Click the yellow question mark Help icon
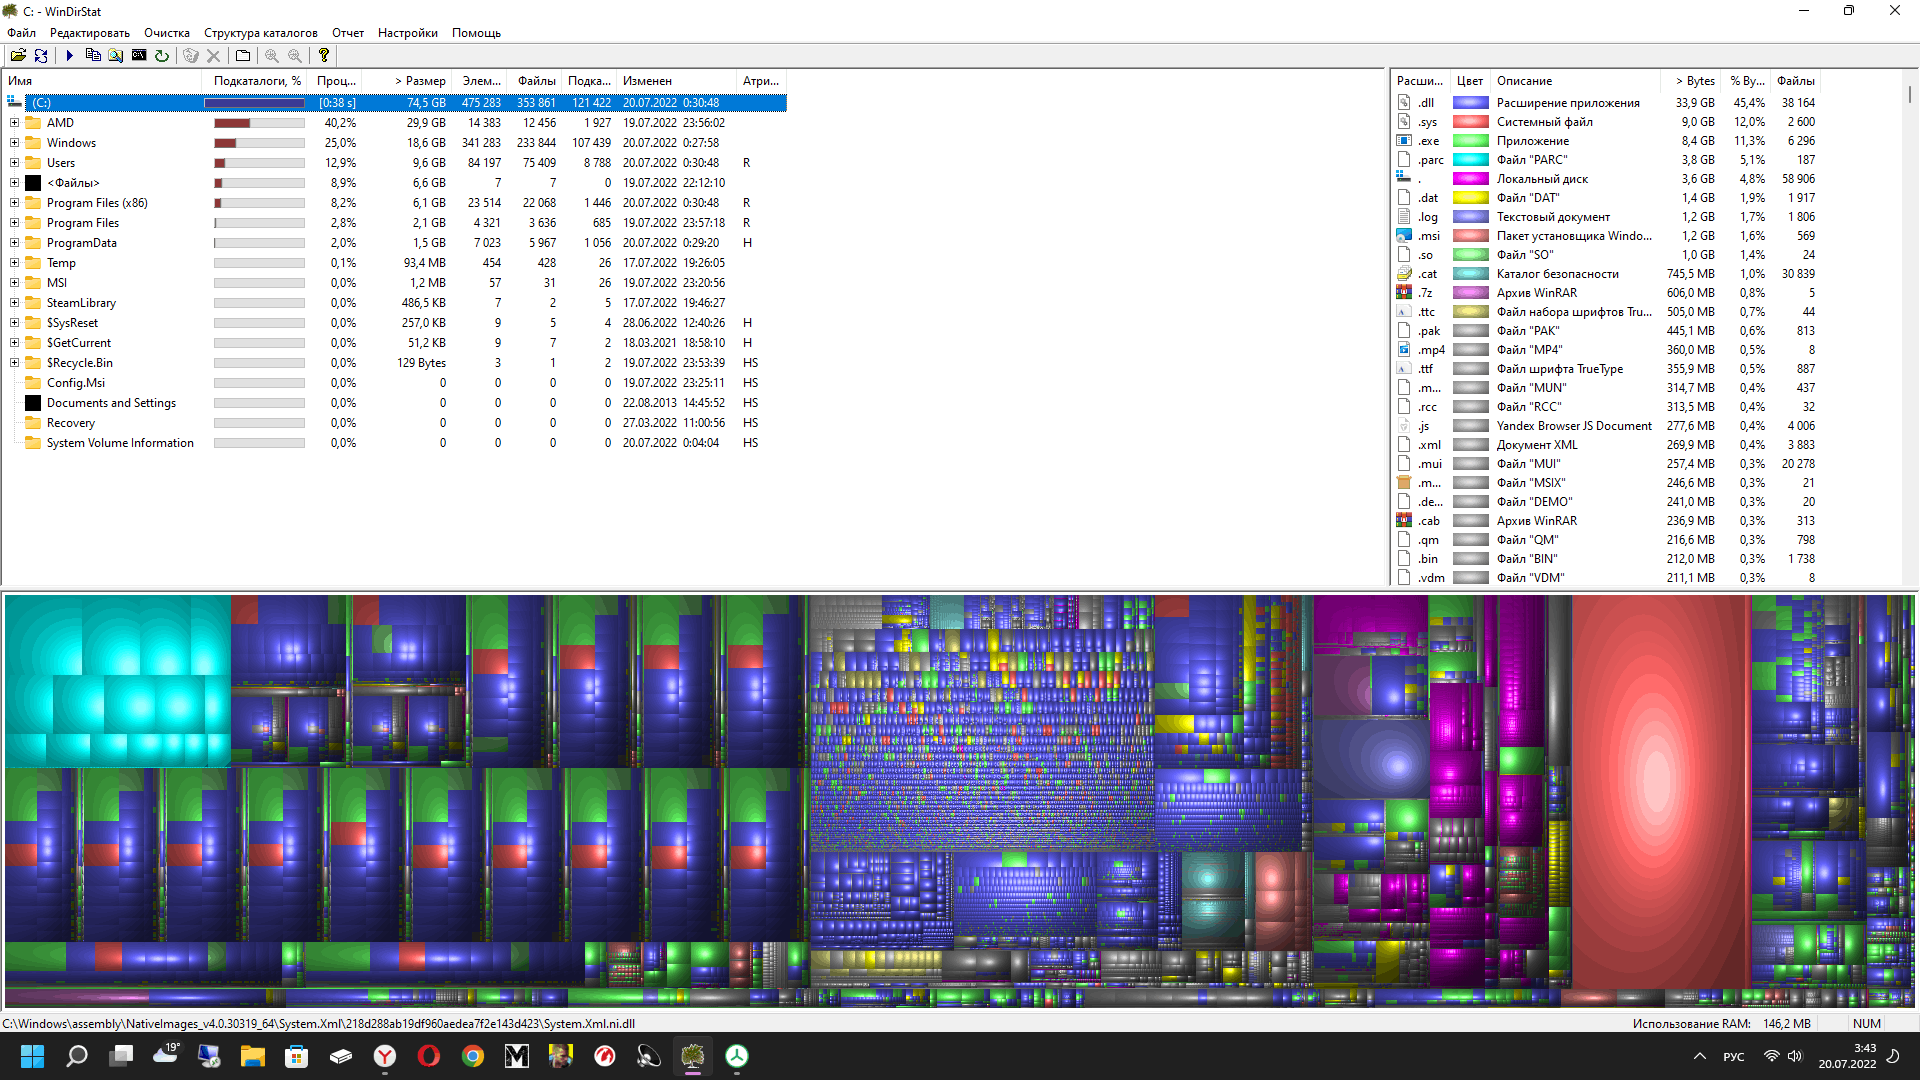Viewport: 1920px width, 1080px height. [324, 56]
